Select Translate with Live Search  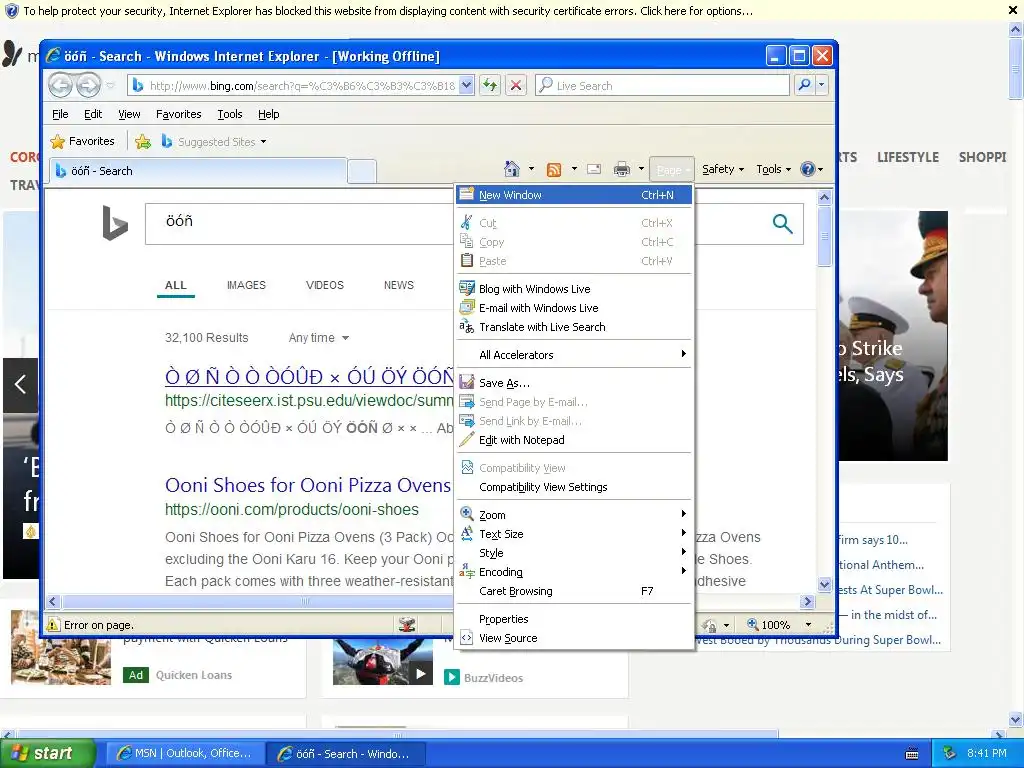click(x=574, y=327)
